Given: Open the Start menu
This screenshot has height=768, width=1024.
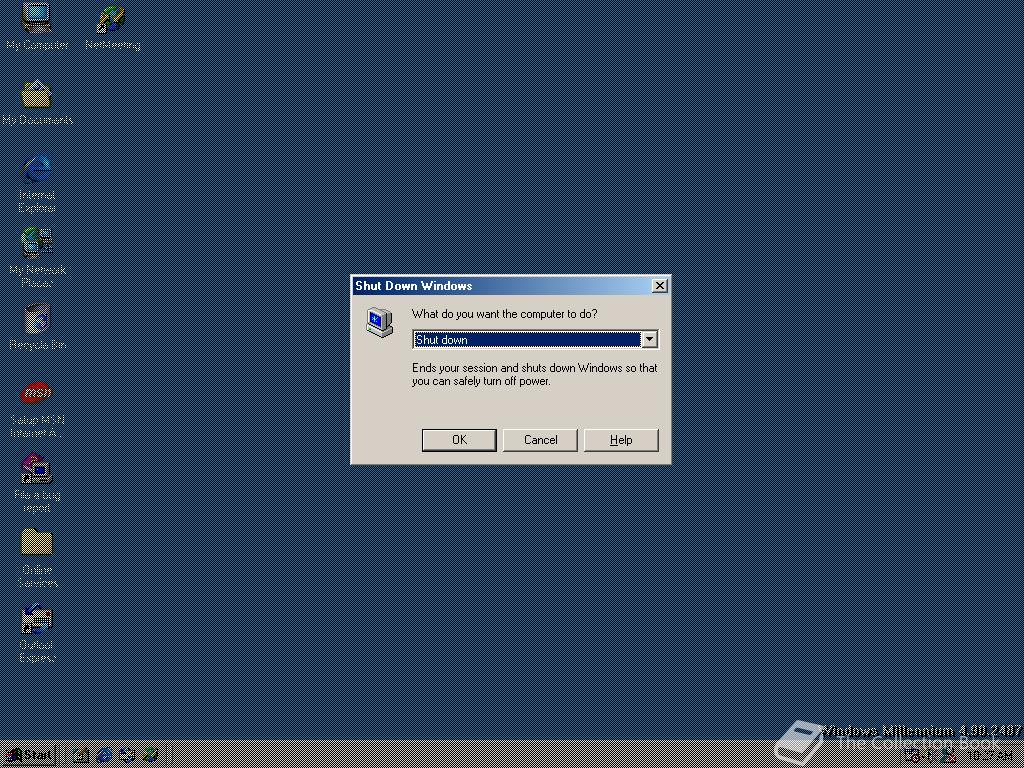Looking at the screenshot, I should click(x=29, y=756).
